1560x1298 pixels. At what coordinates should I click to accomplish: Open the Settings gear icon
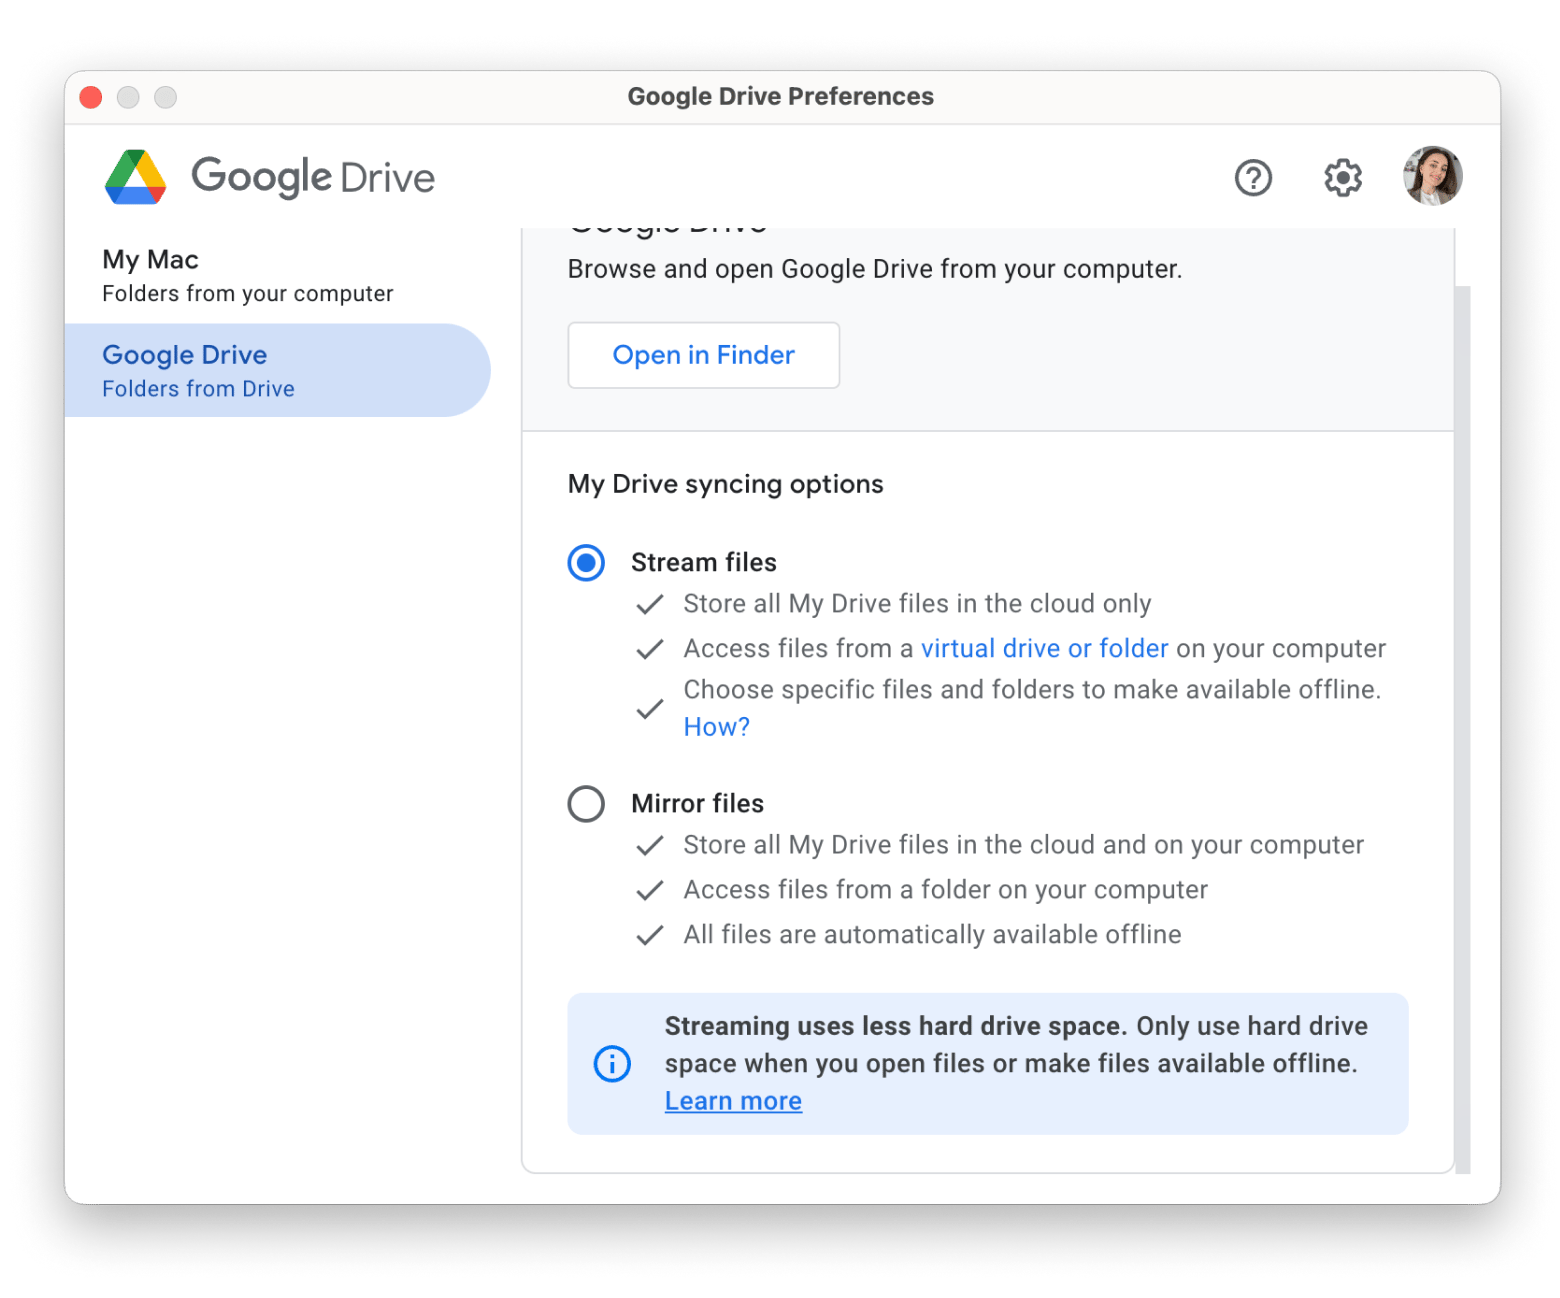point(1342,178)
